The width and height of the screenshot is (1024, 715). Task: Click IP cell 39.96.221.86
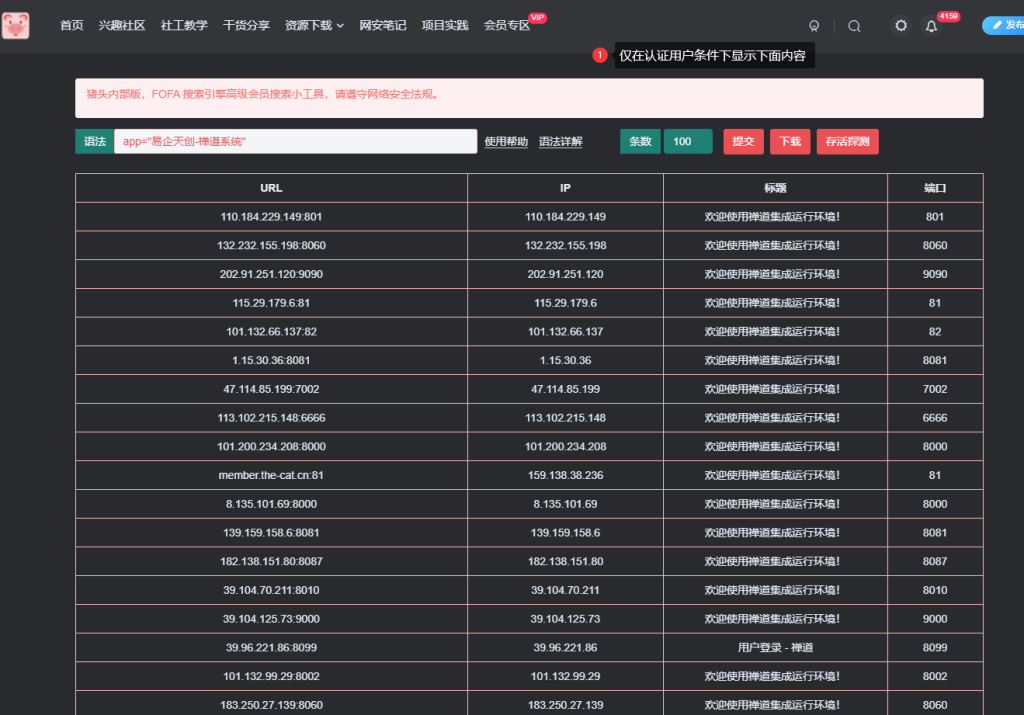click(565, 648)
